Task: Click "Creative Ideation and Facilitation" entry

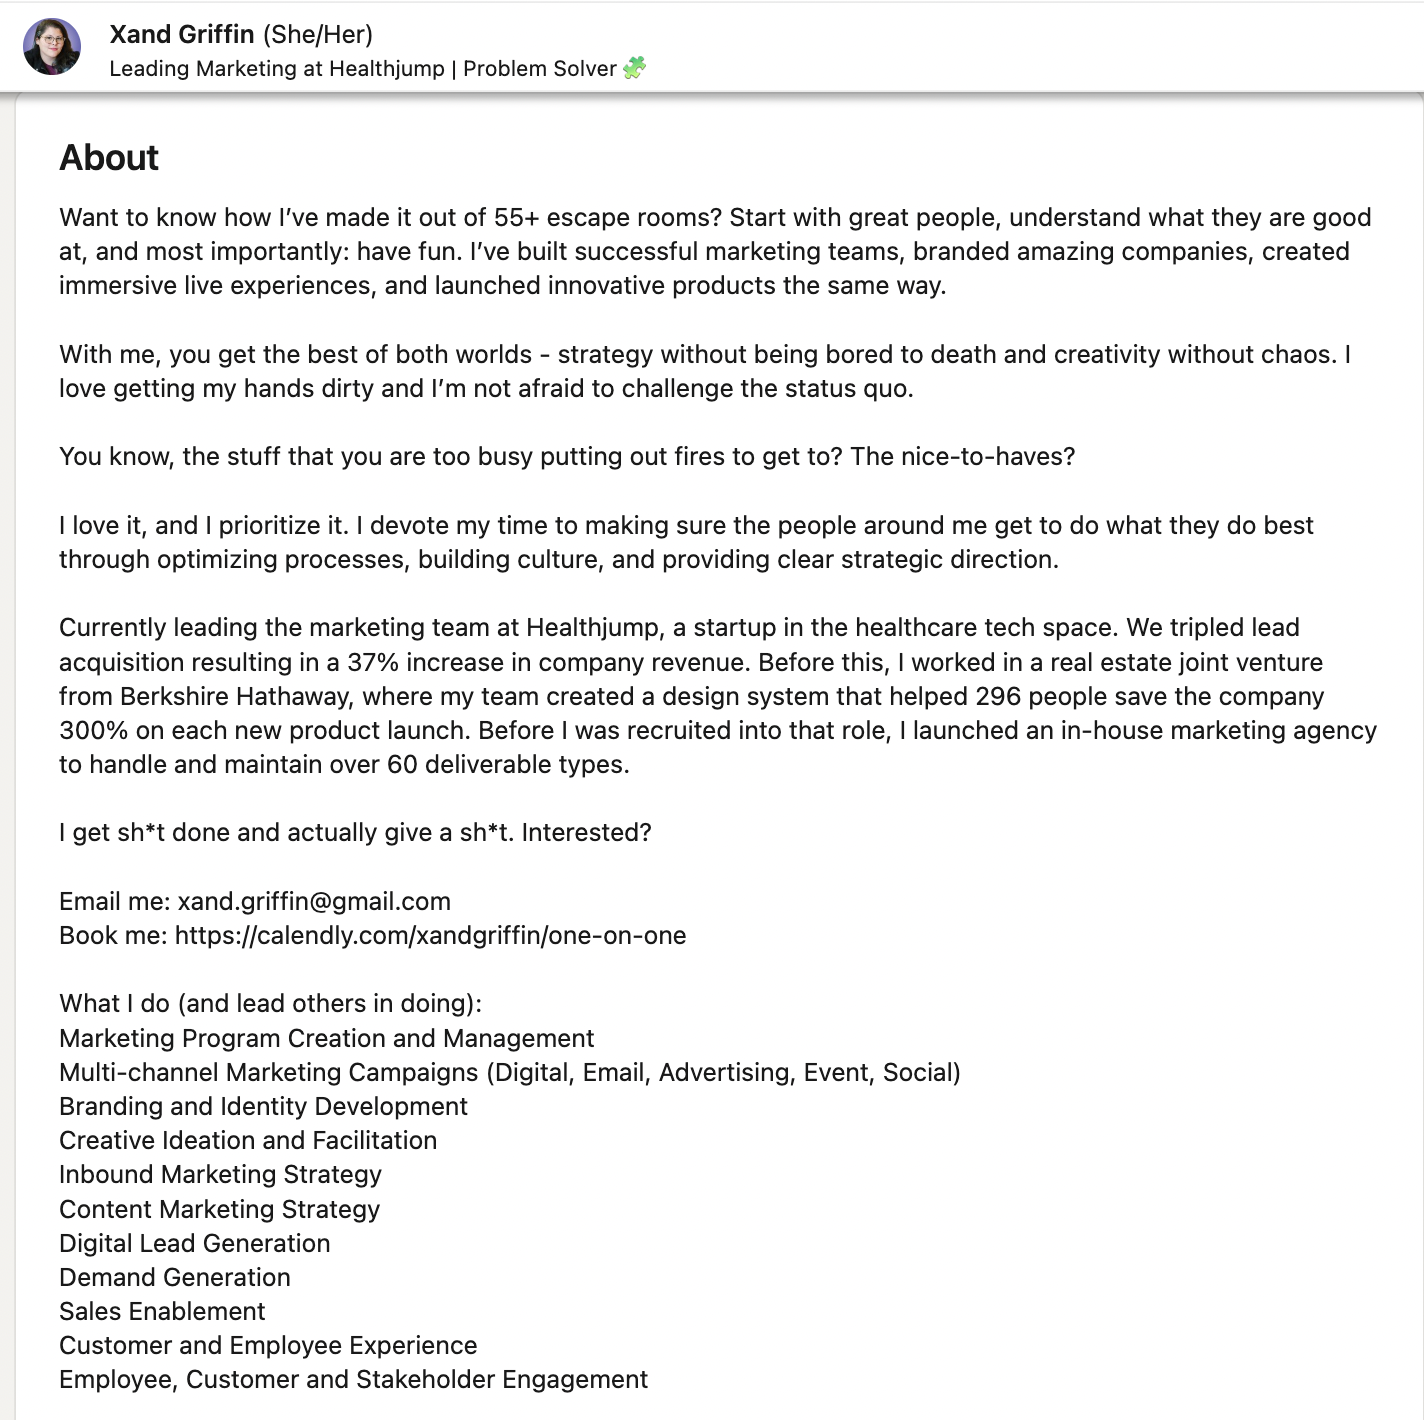Action: (248, 1140)
